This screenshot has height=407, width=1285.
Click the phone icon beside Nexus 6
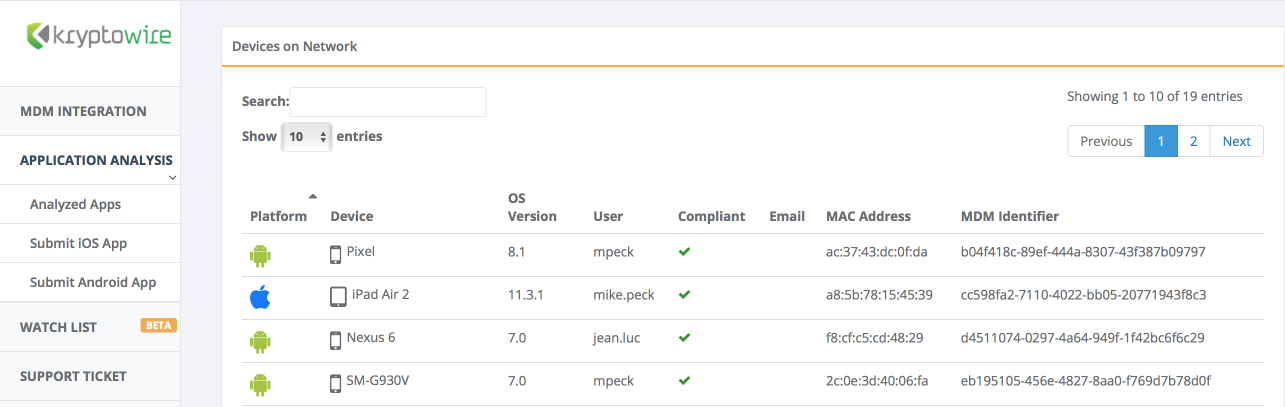coord(336,341)
